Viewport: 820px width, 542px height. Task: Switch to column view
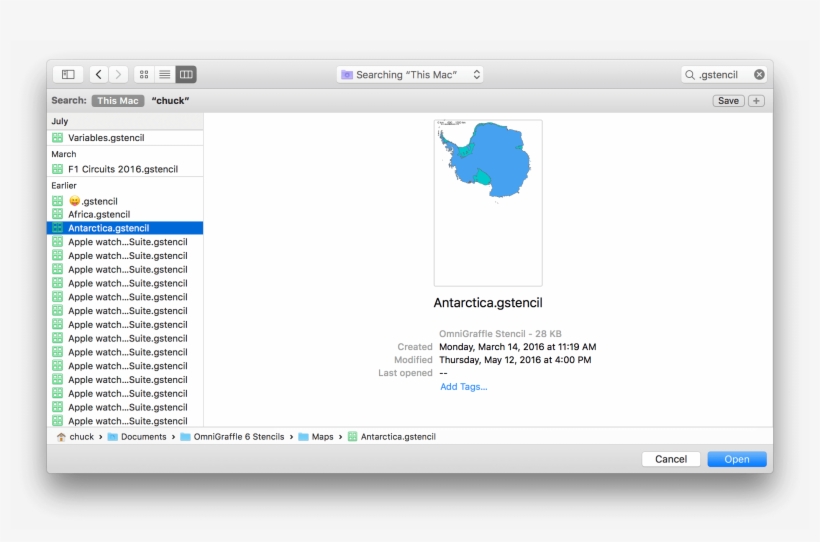(186, 74)
